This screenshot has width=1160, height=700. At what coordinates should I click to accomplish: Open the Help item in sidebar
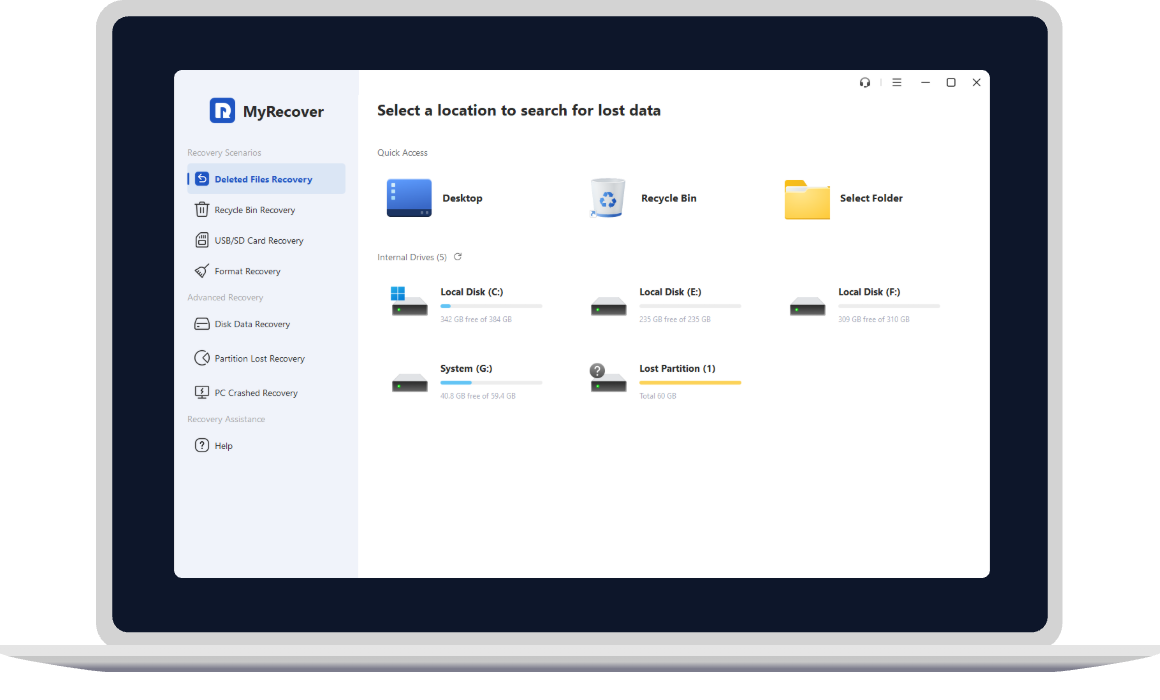pos(223,446)
